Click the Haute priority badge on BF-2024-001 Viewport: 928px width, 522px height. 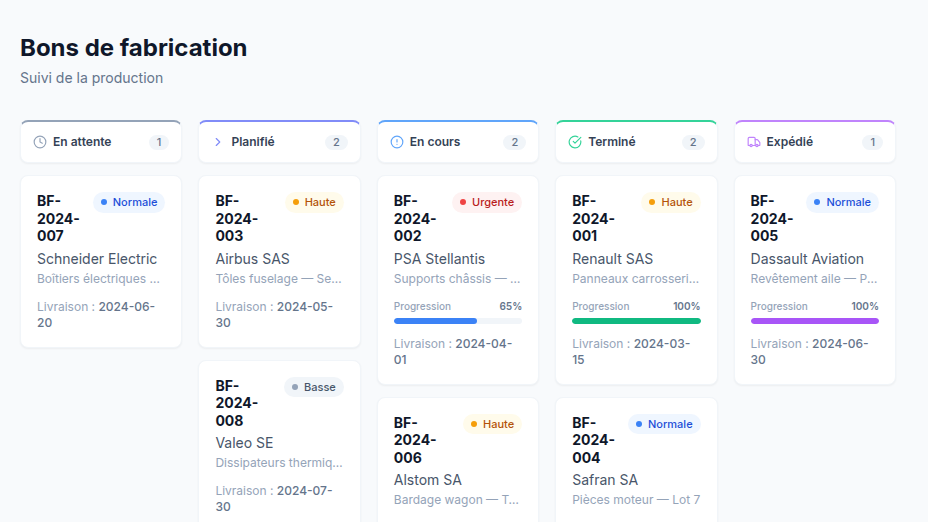coord(671,202)
